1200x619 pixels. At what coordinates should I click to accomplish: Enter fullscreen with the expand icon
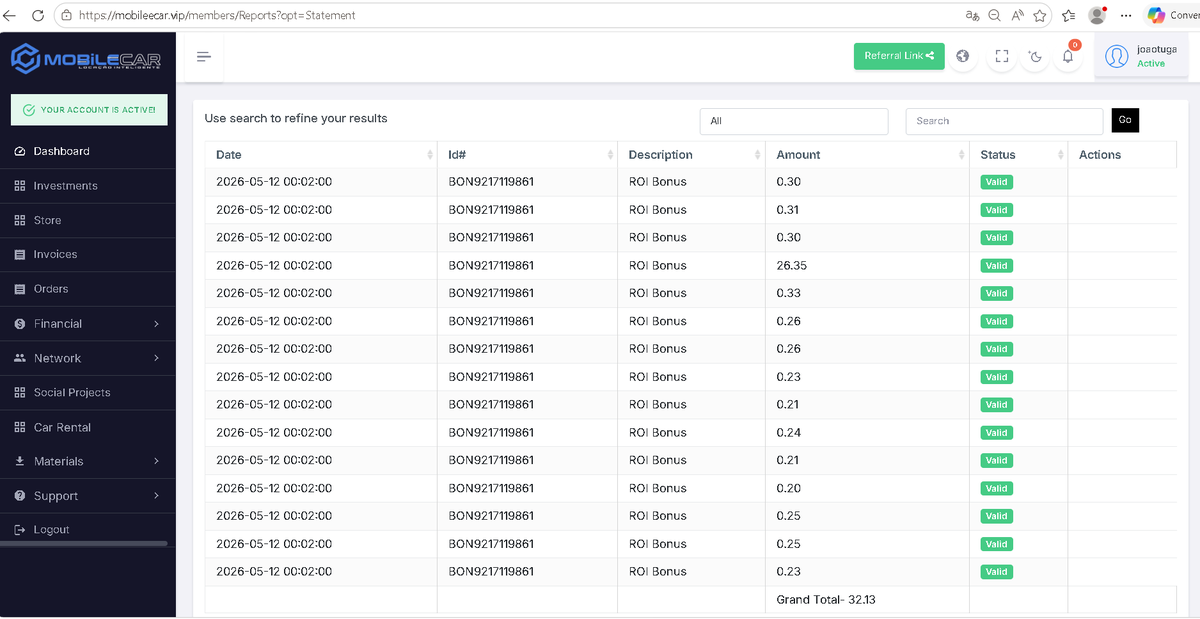(x=1001, y=56)
